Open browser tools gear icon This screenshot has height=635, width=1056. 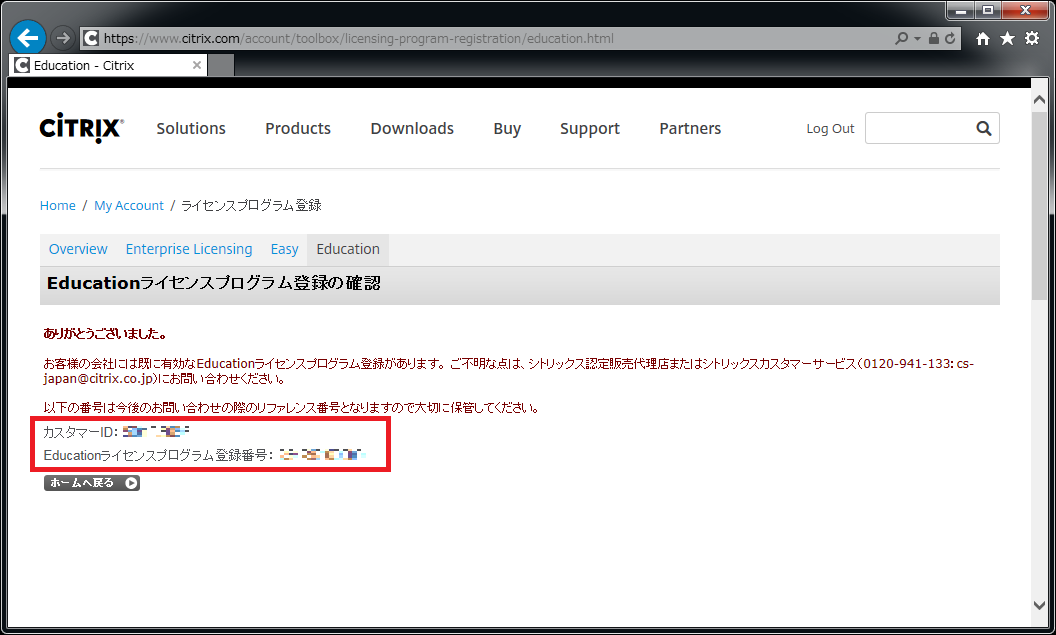[x=1031, y=38]
